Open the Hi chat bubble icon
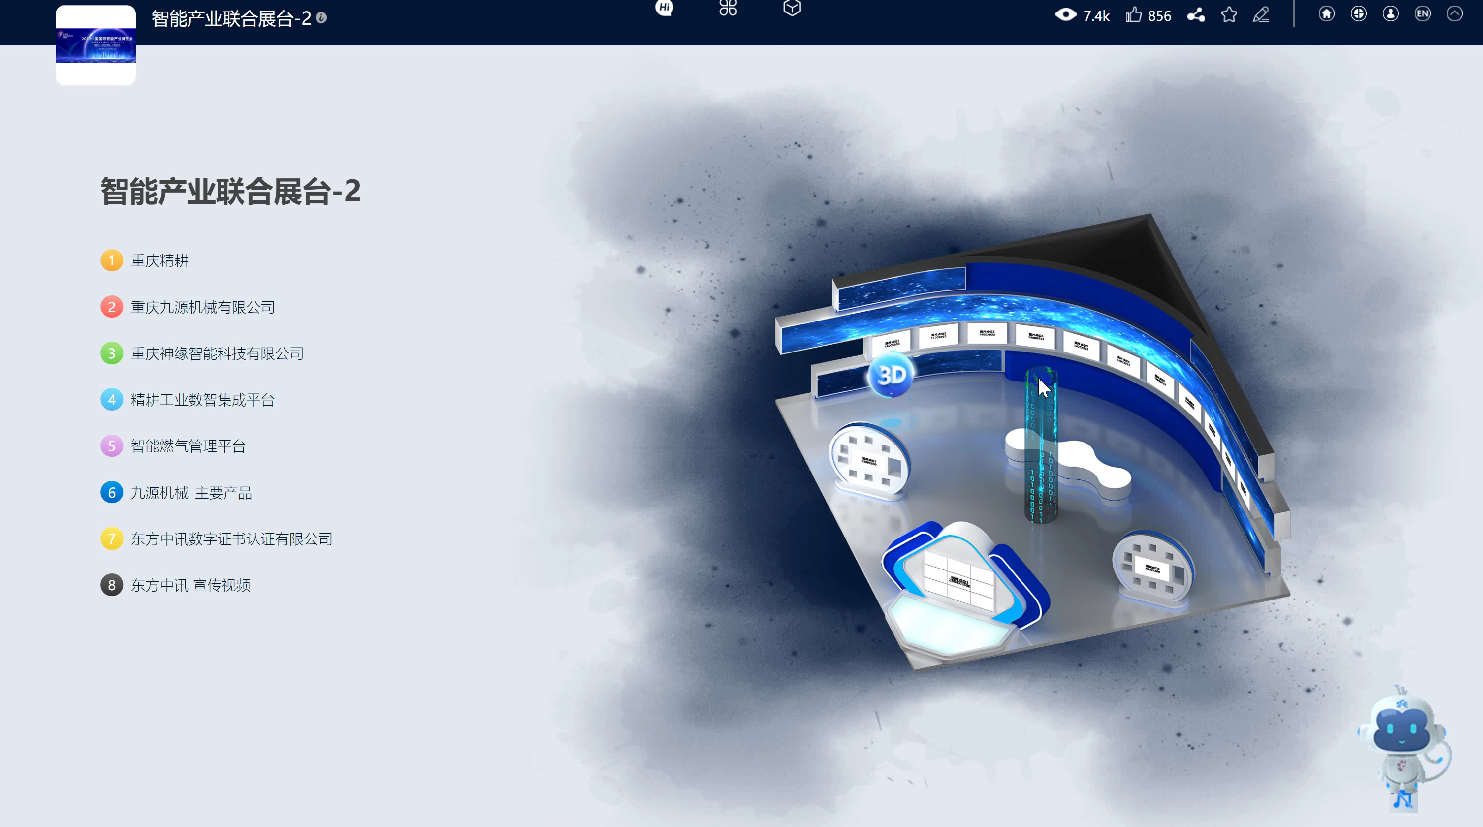 (x=664, y=8)
